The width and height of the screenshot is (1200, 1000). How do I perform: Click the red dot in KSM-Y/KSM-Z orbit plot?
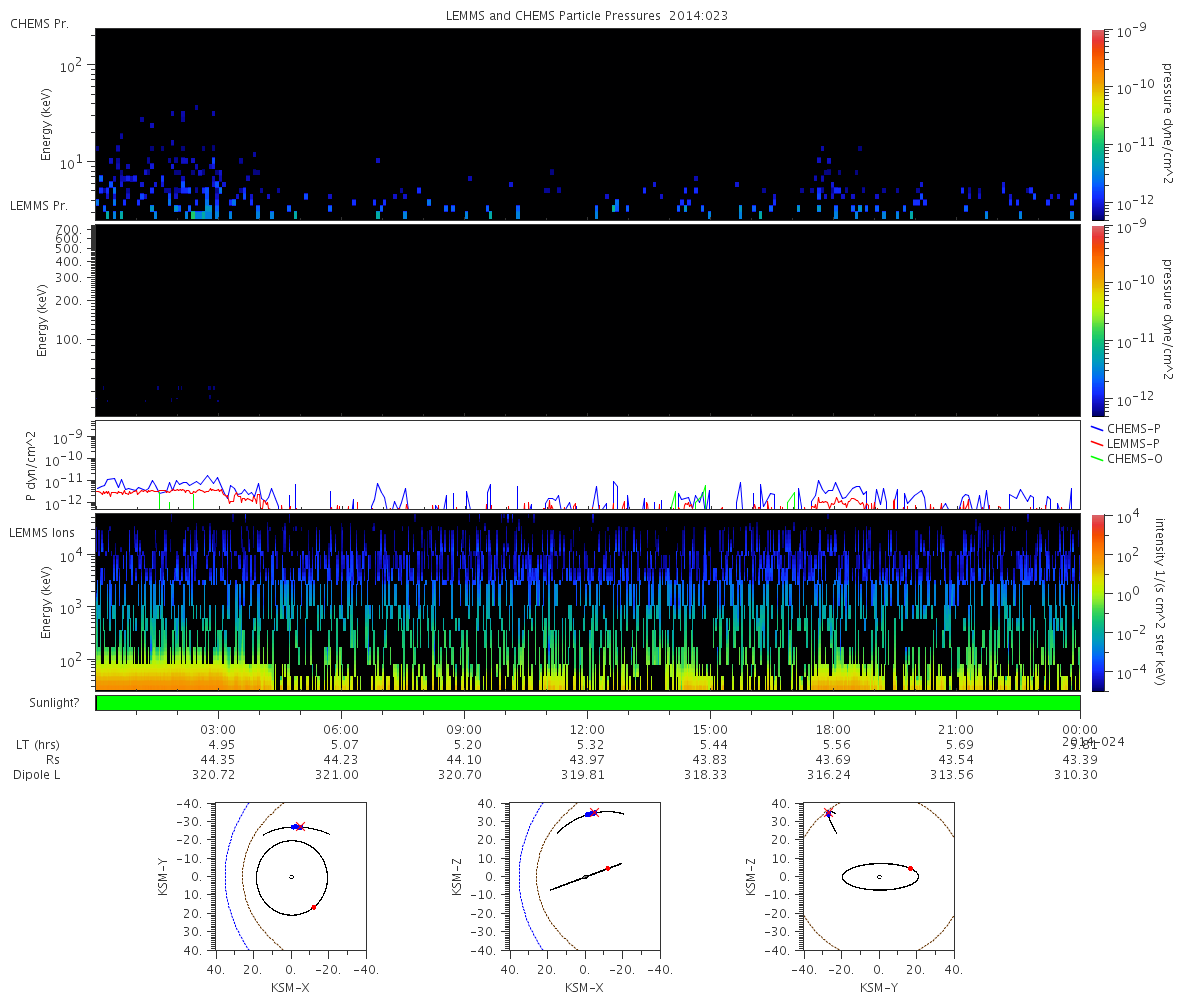pos(910,869)
